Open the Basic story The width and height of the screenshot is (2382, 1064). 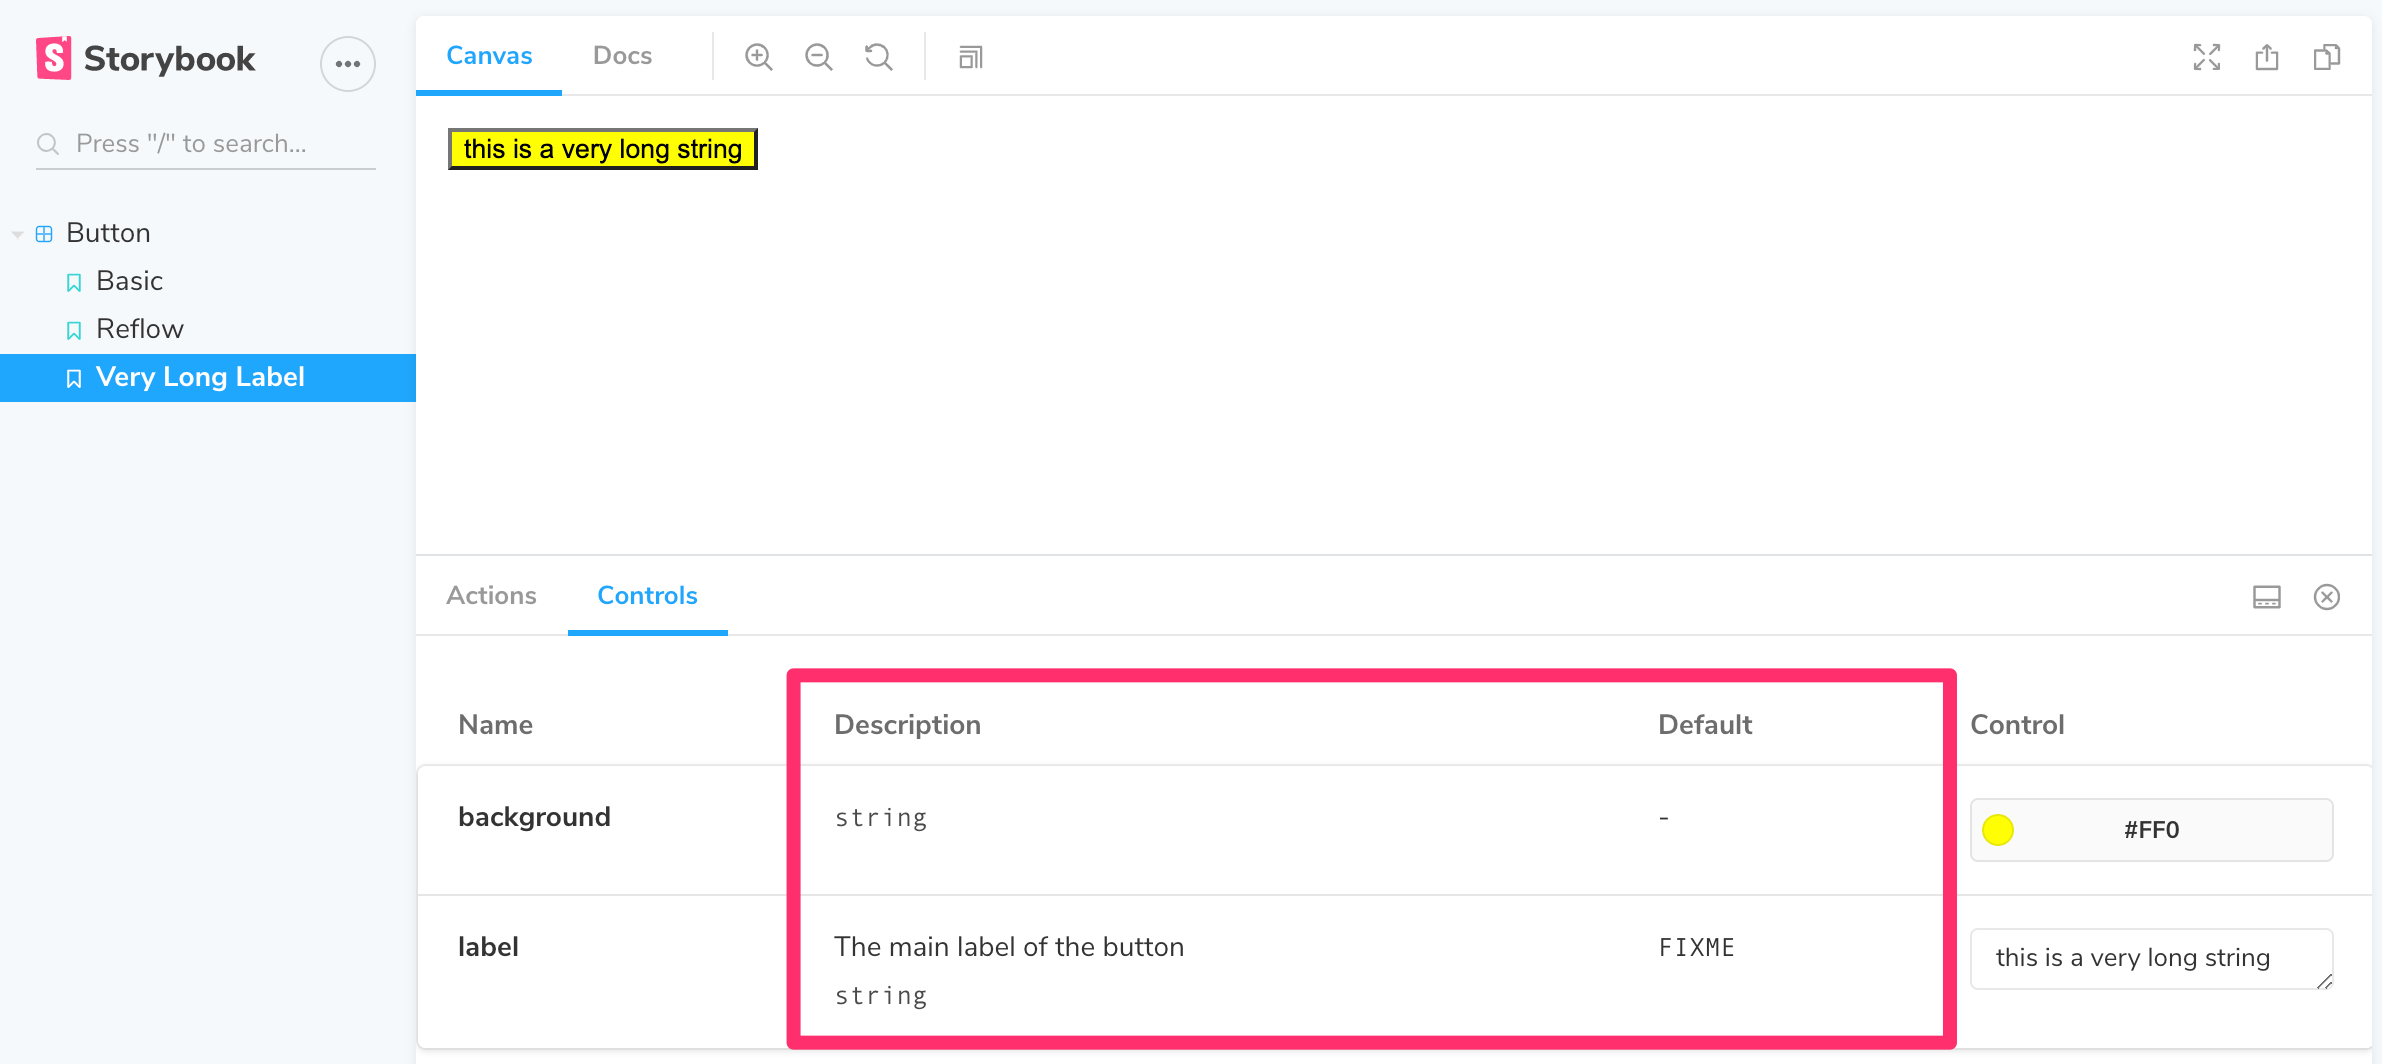coord(129,281)
